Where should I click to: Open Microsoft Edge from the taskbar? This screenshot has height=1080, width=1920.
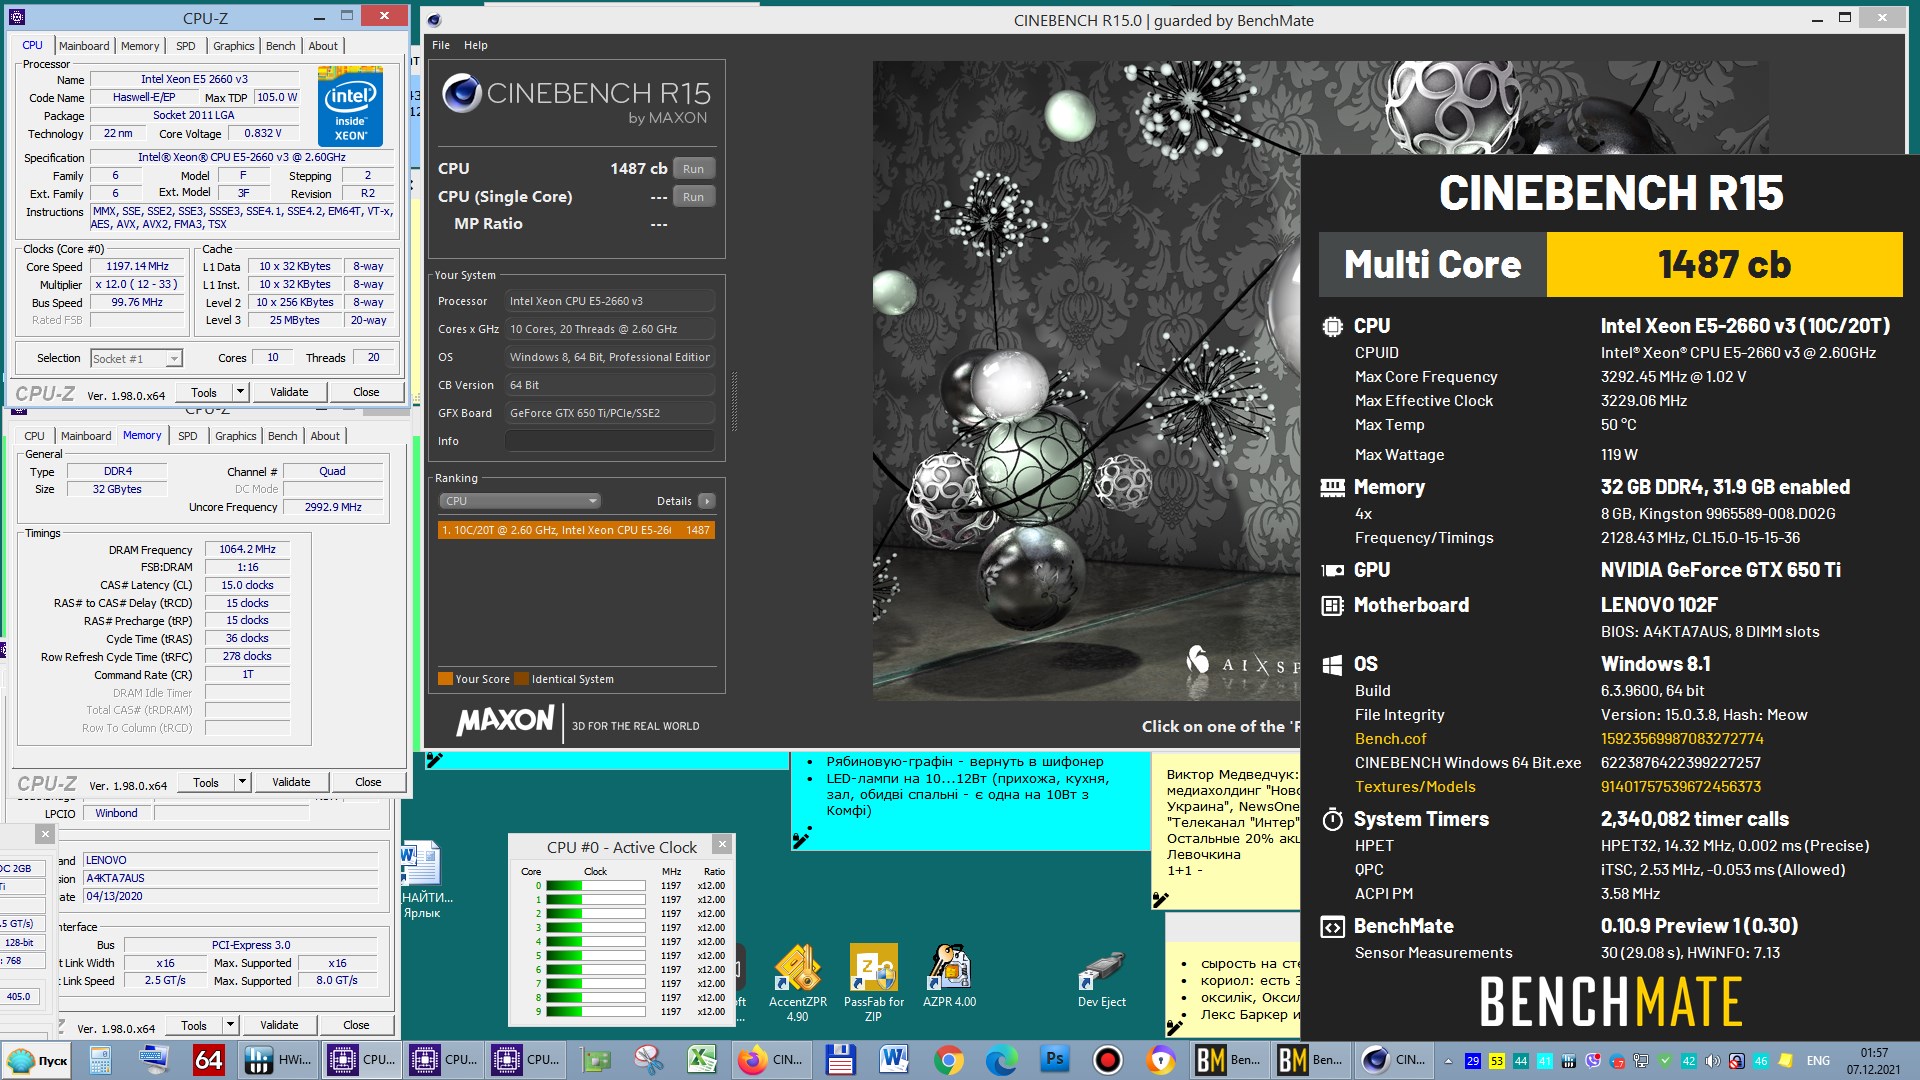[1001, 1060]
